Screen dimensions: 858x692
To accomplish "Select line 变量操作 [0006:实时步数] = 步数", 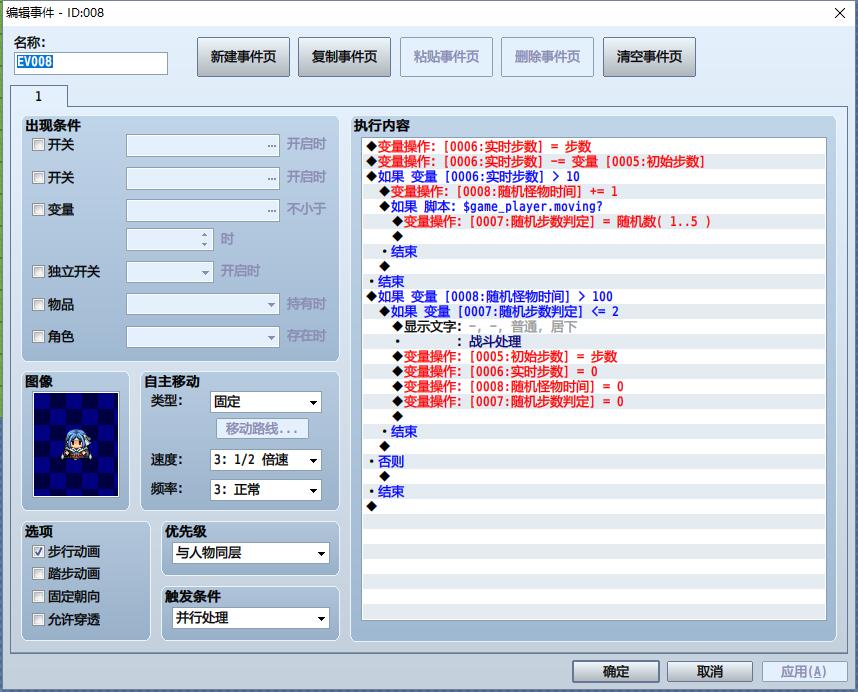I will [x=594, y=147].
